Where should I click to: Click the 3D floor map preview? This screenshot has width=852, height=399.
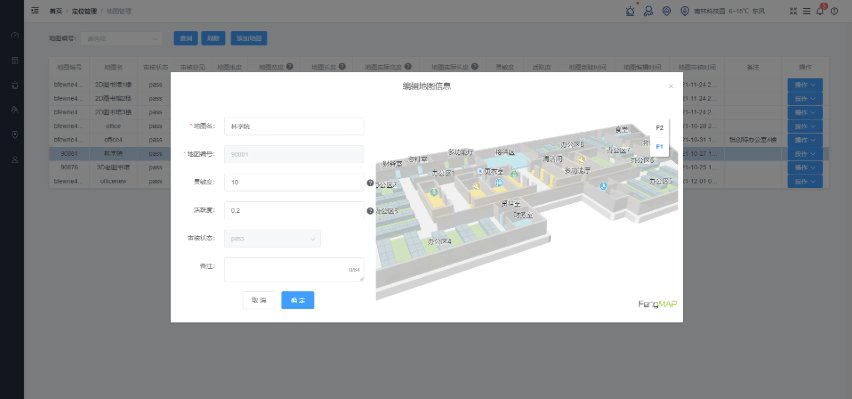(527, 210)
